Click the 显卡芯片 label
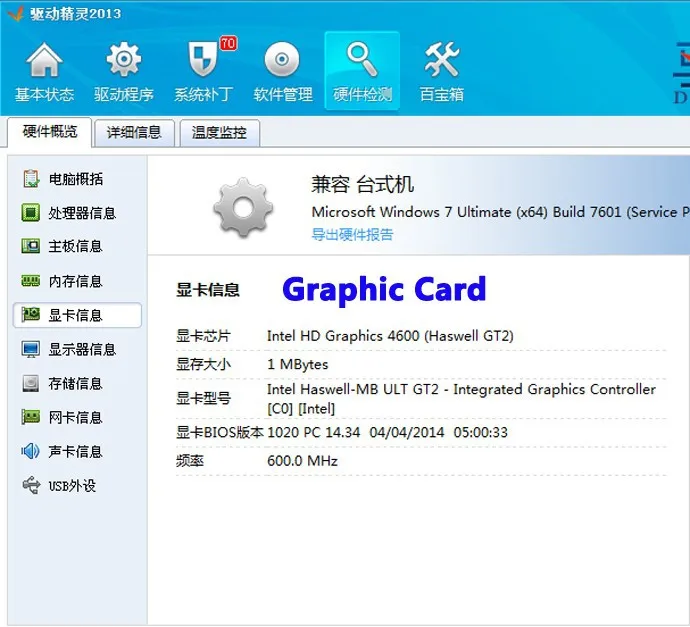690x627 pixels. pos(203,336)
